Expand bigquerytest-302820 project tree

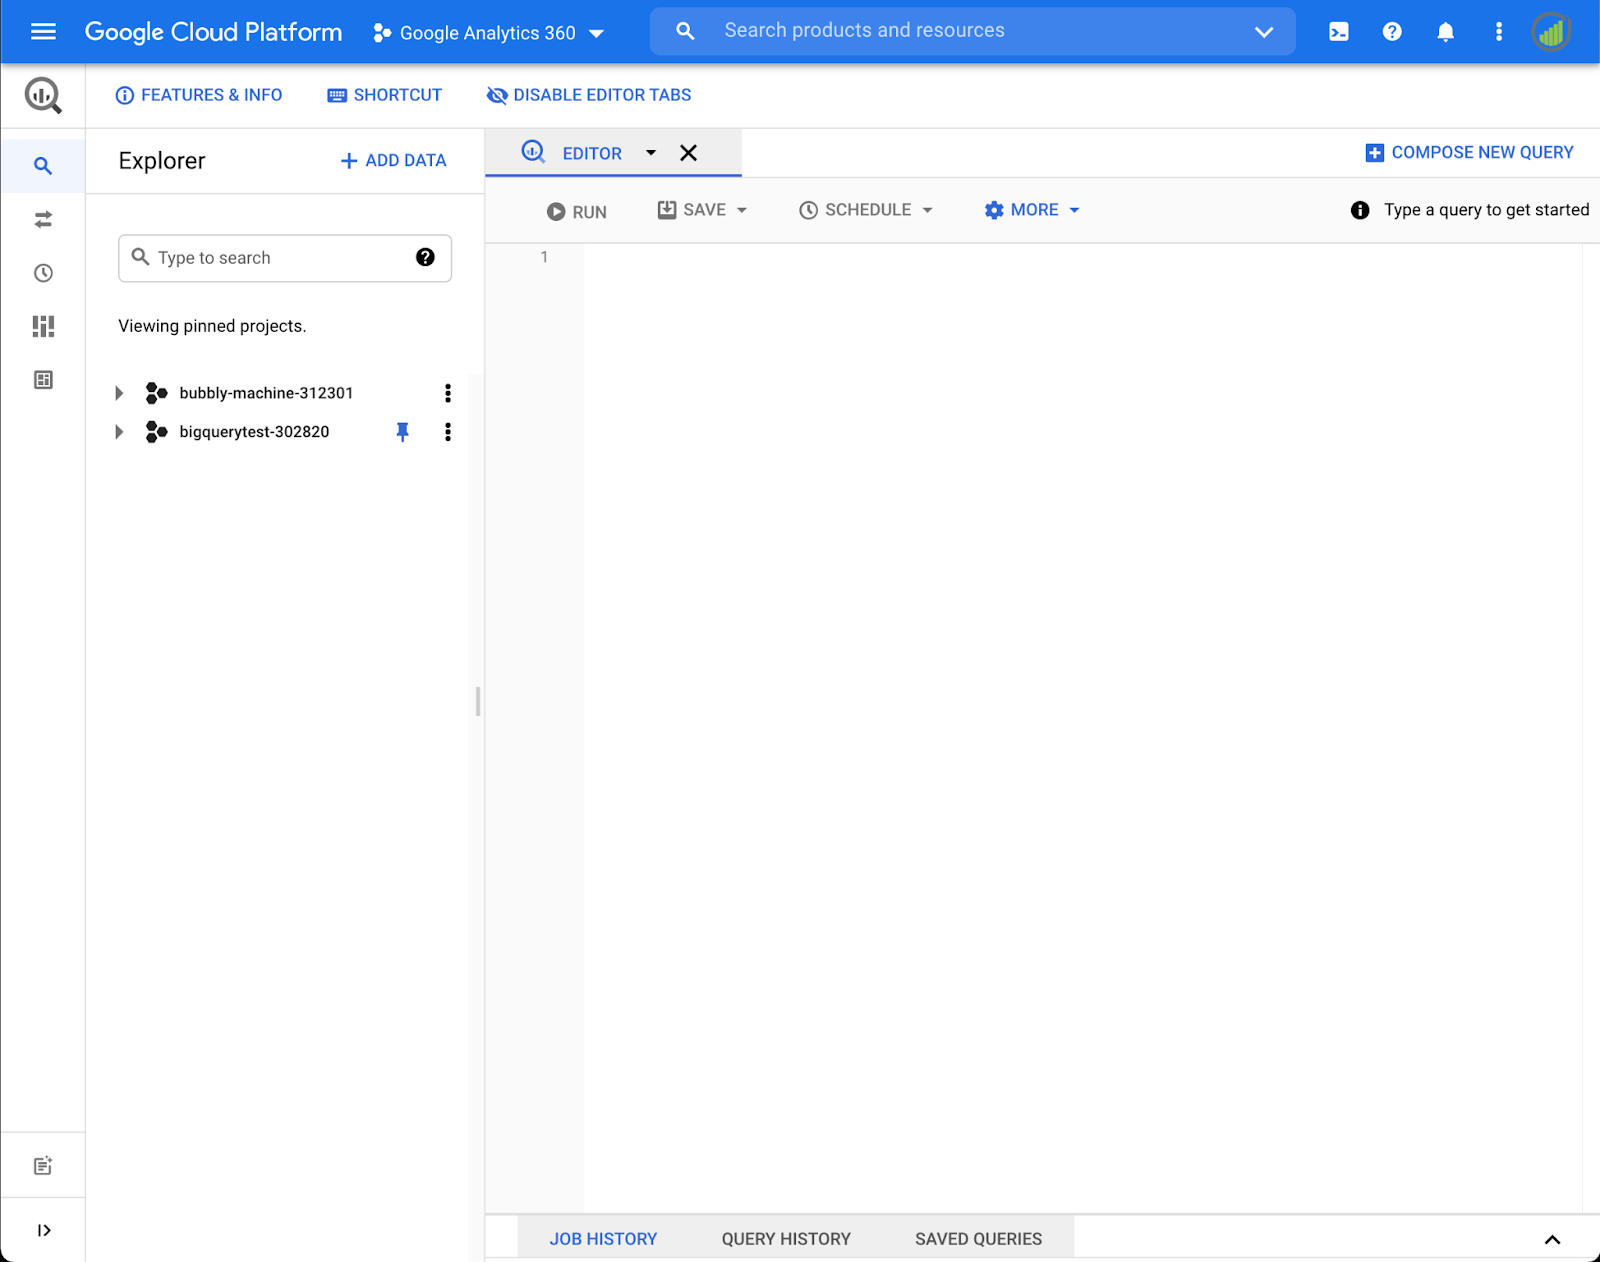point(119,432)
